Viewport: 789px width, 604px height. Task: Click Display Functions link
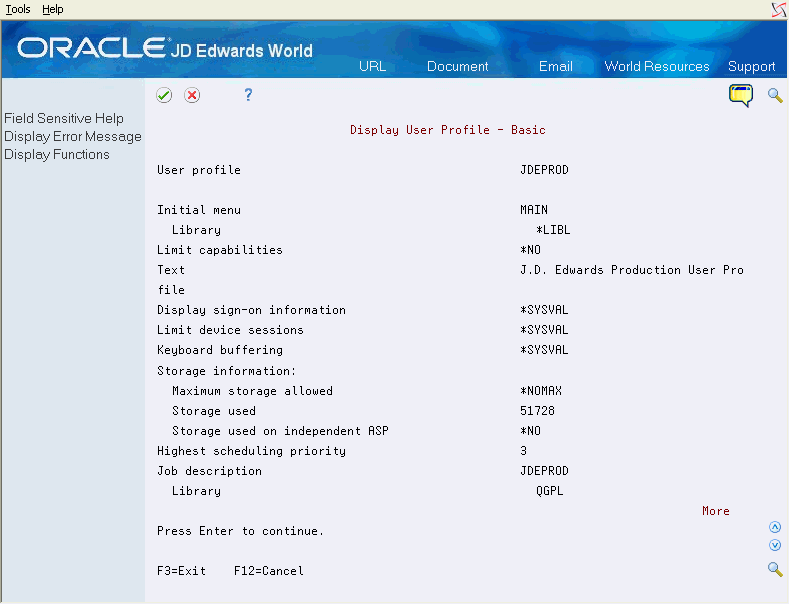[57, 155]
